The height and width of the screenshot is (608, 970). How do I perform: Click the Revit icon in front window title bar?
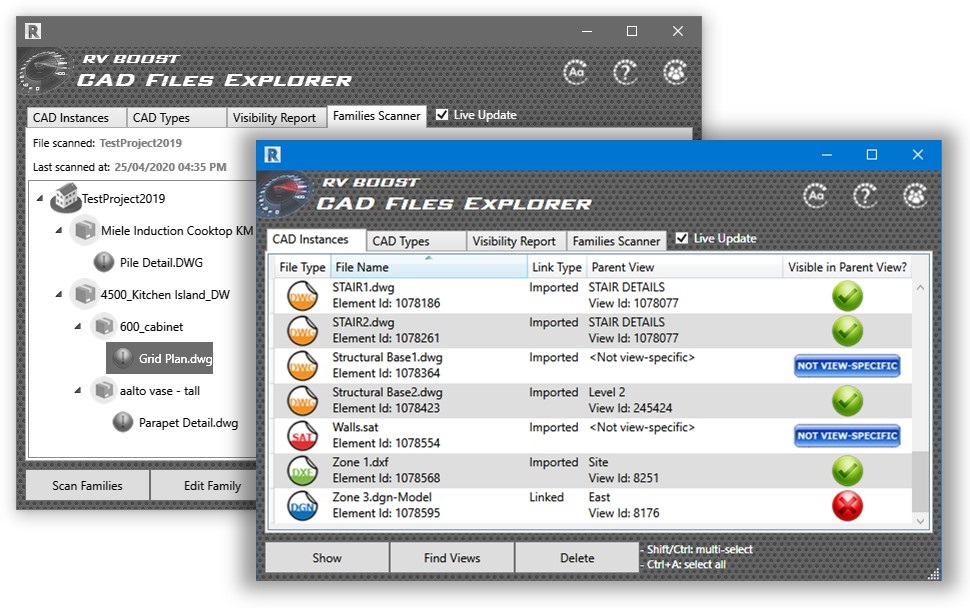point(273,155)
